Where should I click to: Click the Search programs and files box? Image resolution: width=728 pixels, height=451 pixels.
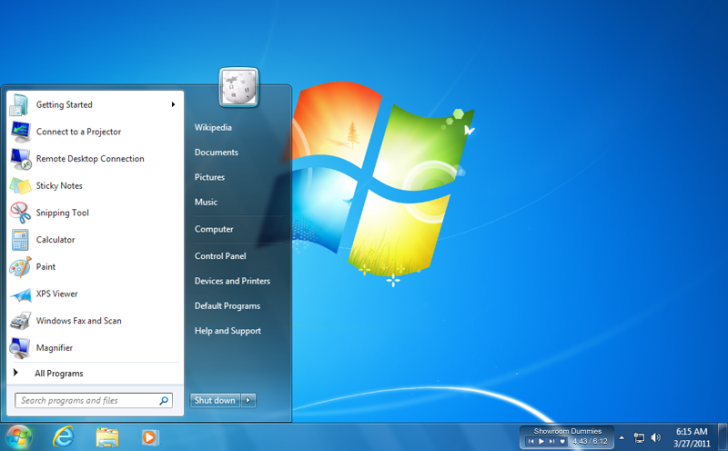(88, 400)
